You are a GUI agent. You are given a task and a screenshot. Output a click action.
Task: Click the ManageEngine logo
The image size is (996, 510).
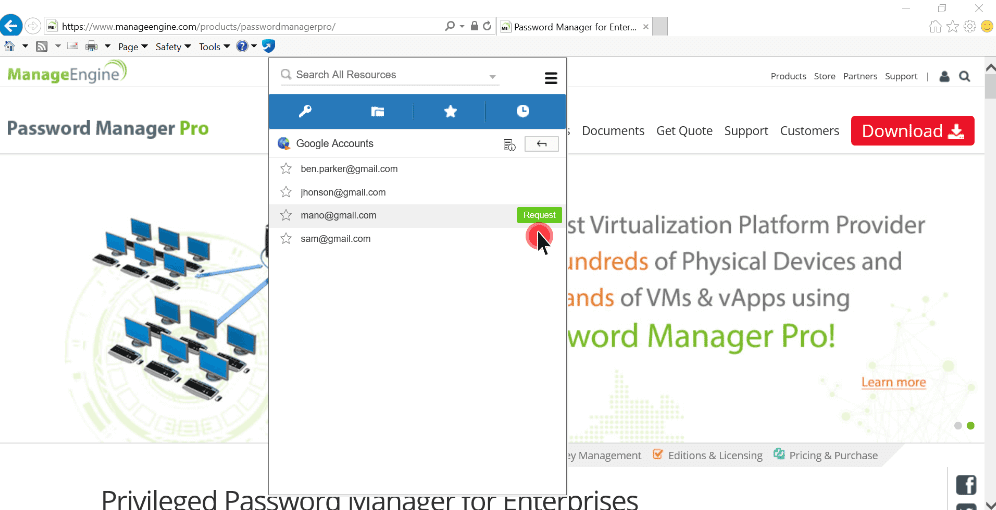tap(67, 72)
